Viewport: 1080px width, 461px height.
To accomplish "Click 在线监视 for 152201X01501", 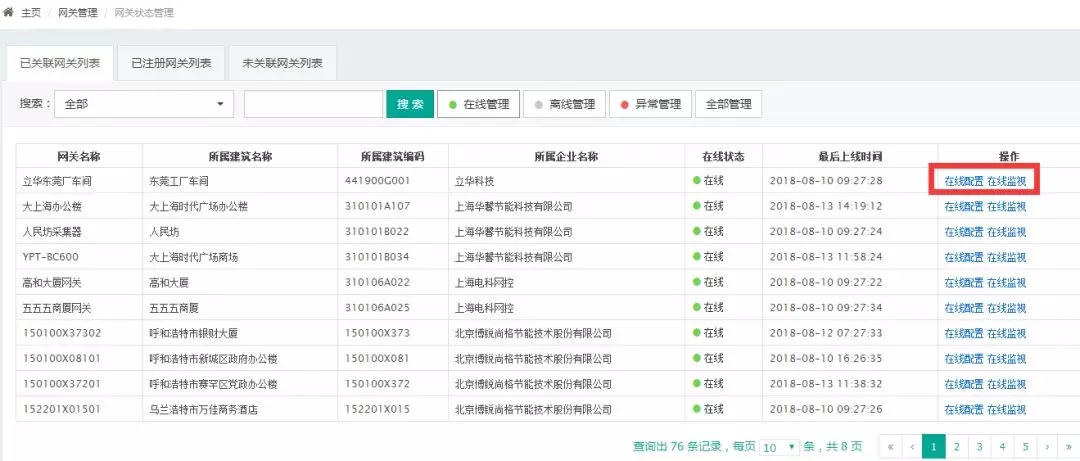I will point(1006,410).
